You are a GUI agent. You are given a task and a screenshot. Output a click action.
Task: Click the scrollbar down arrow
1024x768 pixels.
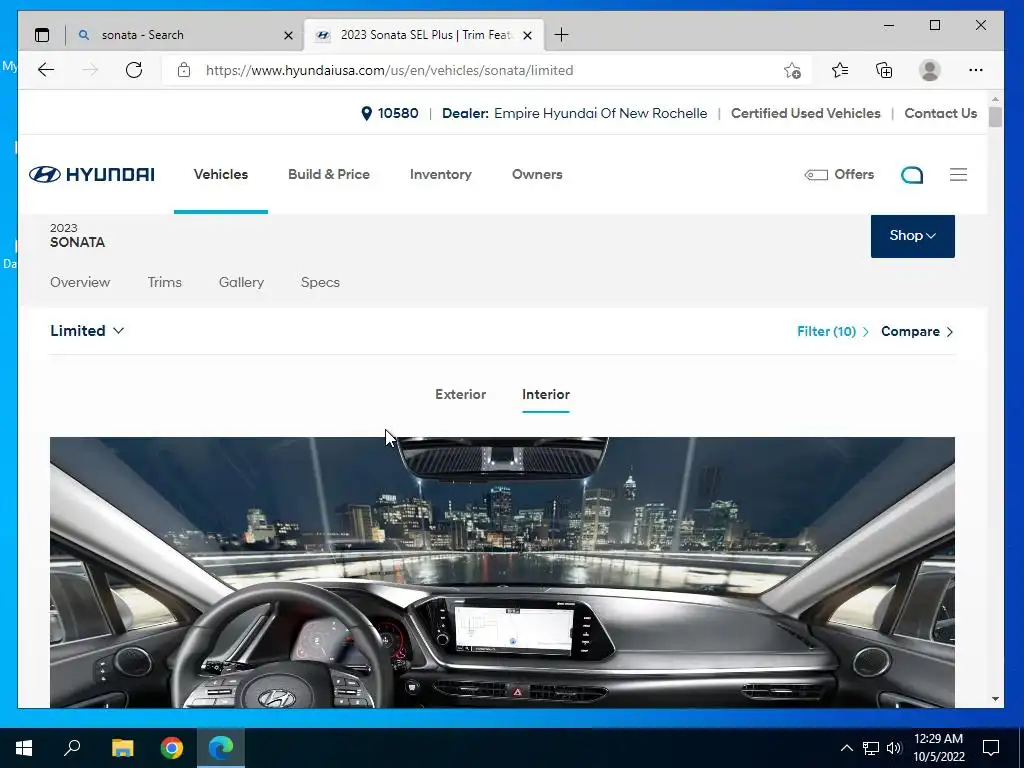click(995, 699)
